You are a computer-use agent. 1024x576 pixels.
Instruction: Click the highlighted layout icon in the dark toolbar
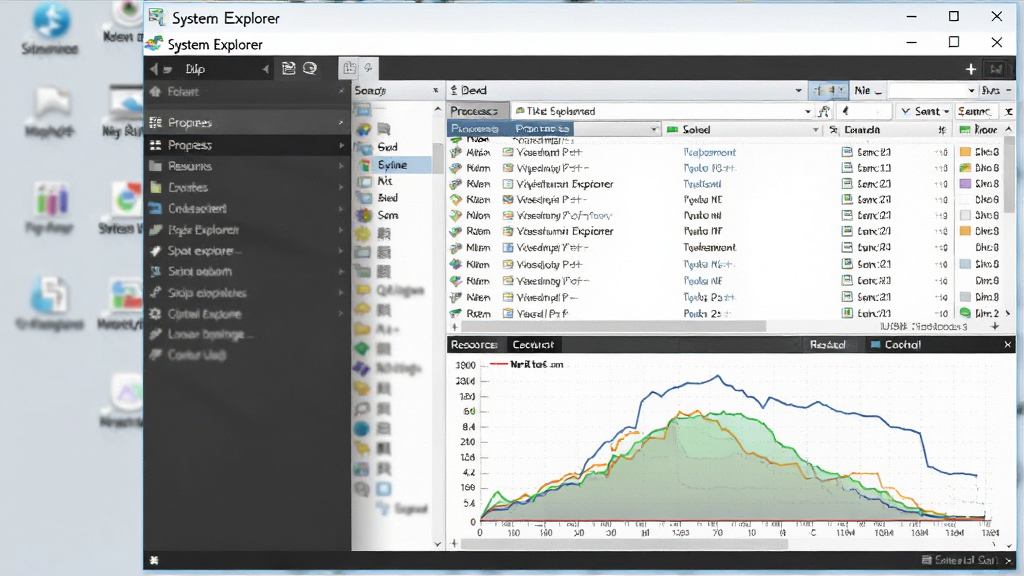[349, 68]
